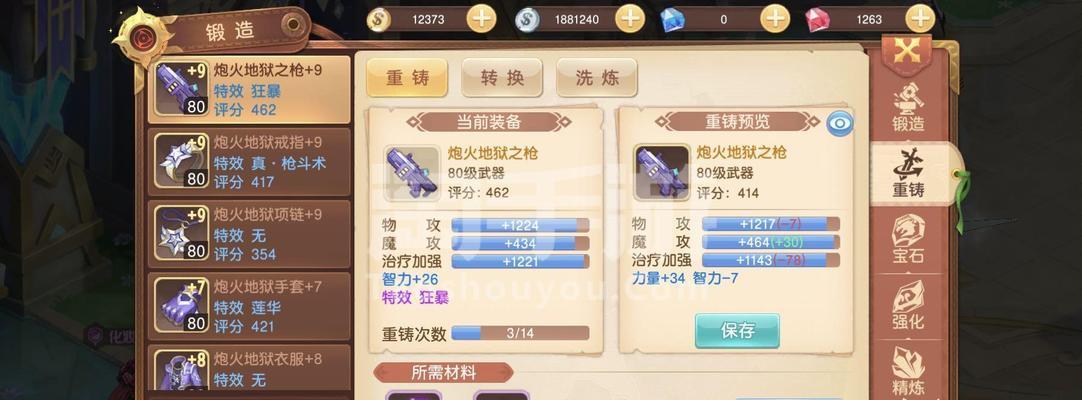
Task: Switch to the 转换 tab
Action: point(502,78)
